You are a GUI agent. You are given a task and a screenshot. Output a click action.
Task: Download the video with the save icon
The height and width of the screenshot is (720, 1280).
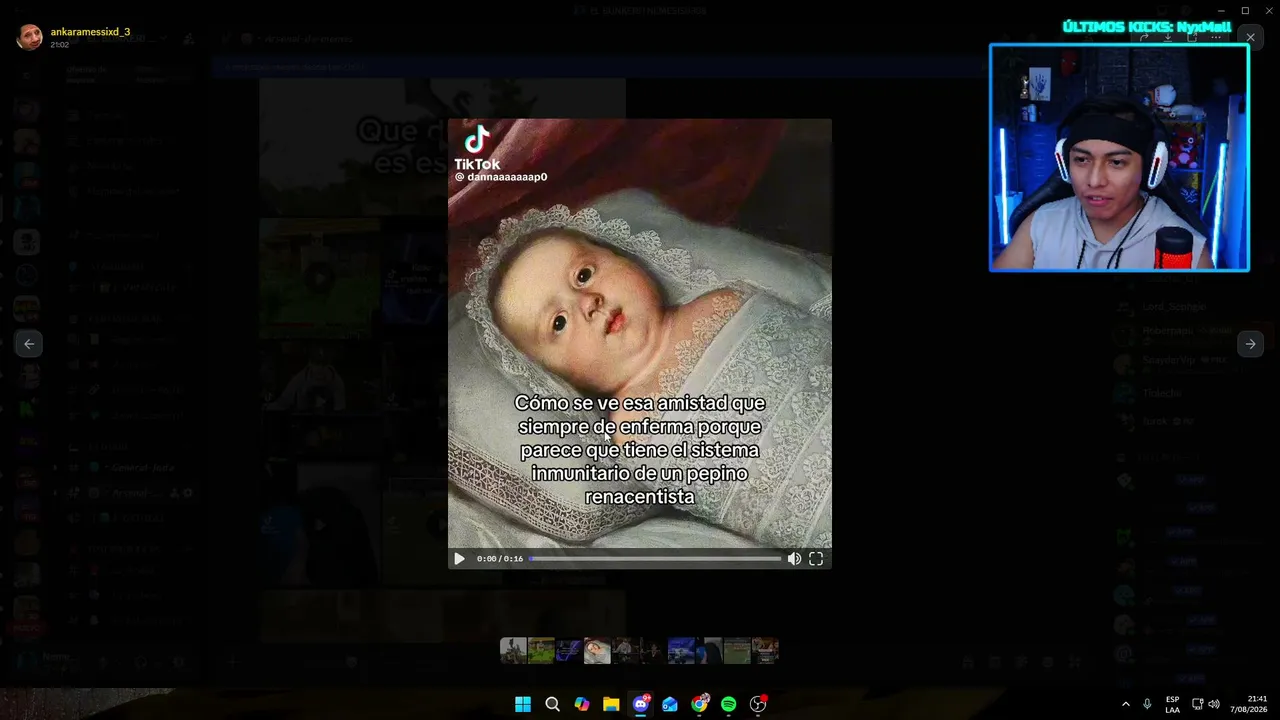coord(1168,38)
